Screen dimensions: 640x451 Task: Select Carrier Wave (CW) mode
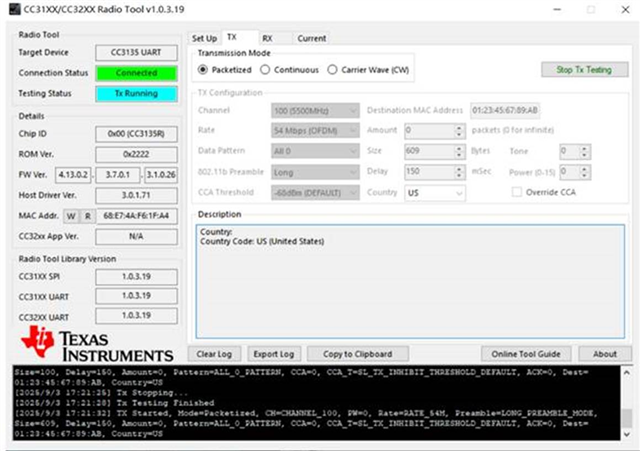click(x=368, y=70)
